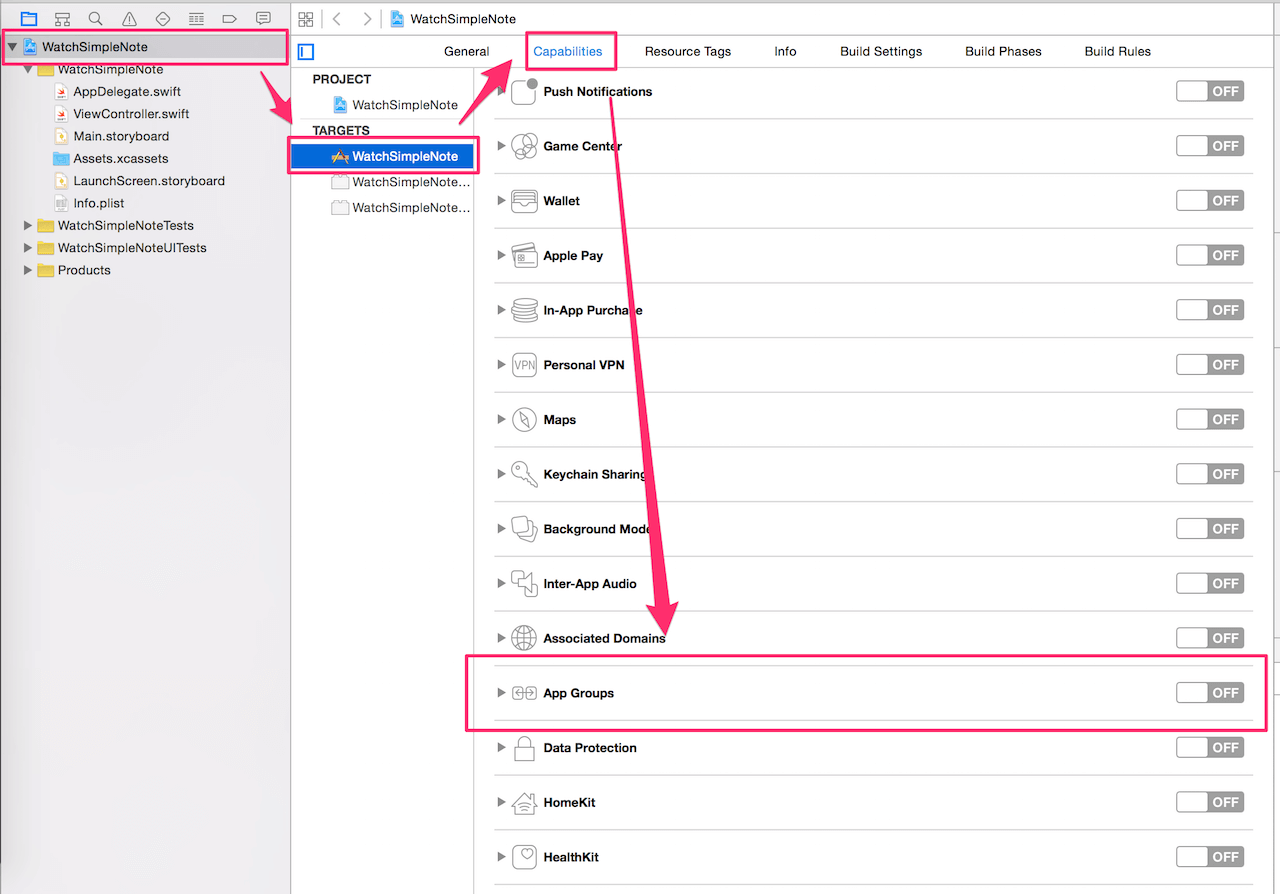1280x894 pixels.
Task: Click the Maps compass icon
Action: tap(525, 420)
